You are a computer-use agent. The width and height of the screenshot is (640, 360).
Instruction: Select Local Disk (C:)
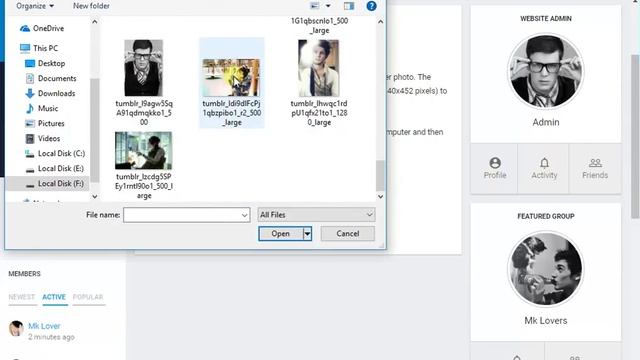point(61,153)
